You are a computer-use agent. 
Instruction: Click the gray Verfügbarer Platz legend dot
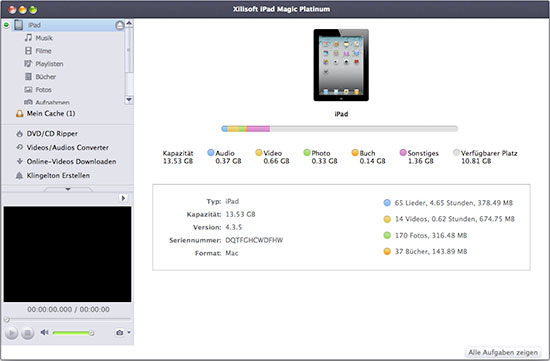click(456, 152)
